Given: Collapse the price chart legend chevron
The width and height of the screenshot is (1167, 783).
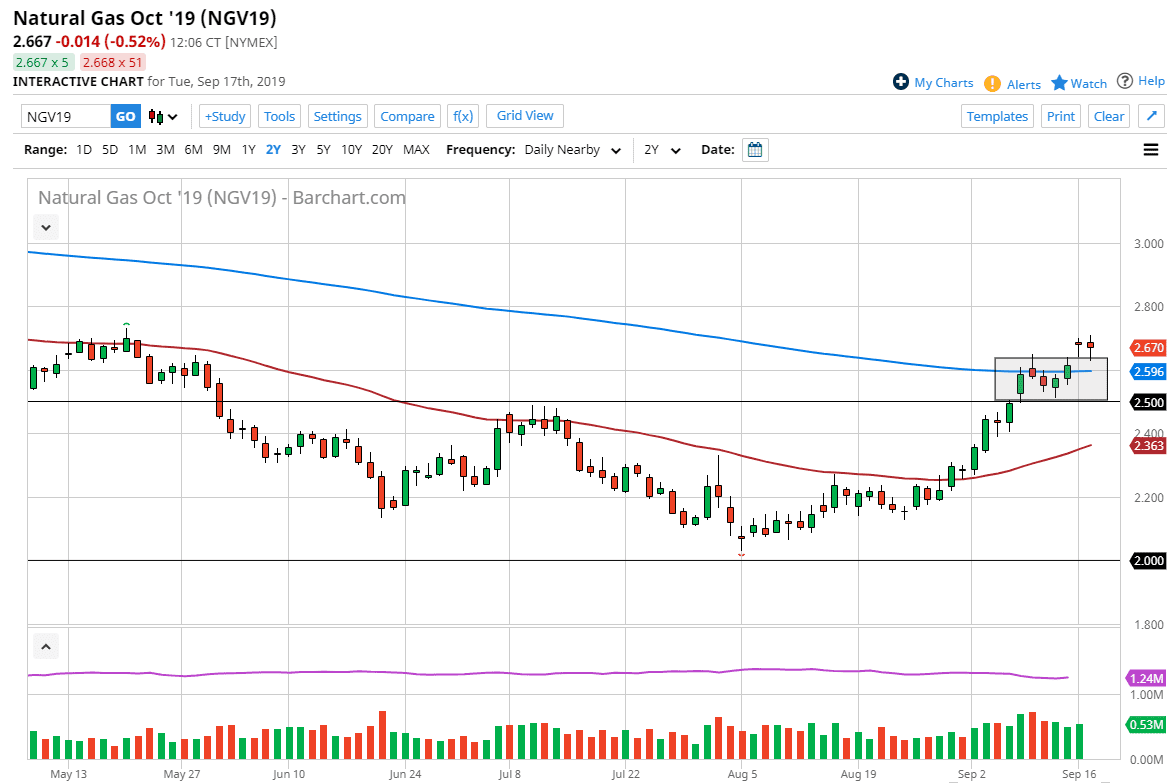Looking at the screenshot, I should (x=46, y=228).
